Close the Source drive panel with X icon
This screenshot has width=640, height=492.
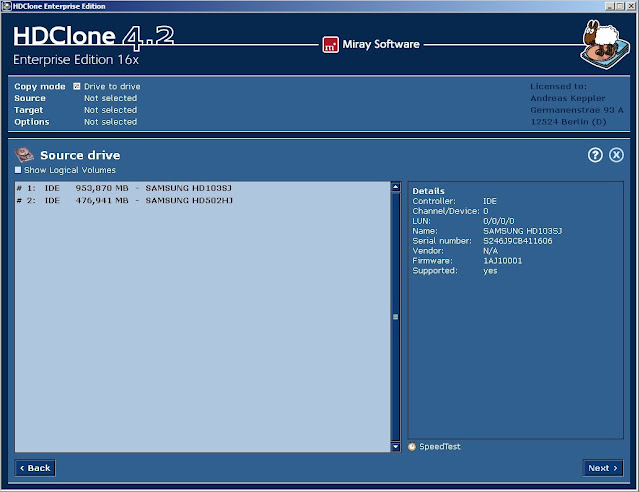click(x=616, y=155)
